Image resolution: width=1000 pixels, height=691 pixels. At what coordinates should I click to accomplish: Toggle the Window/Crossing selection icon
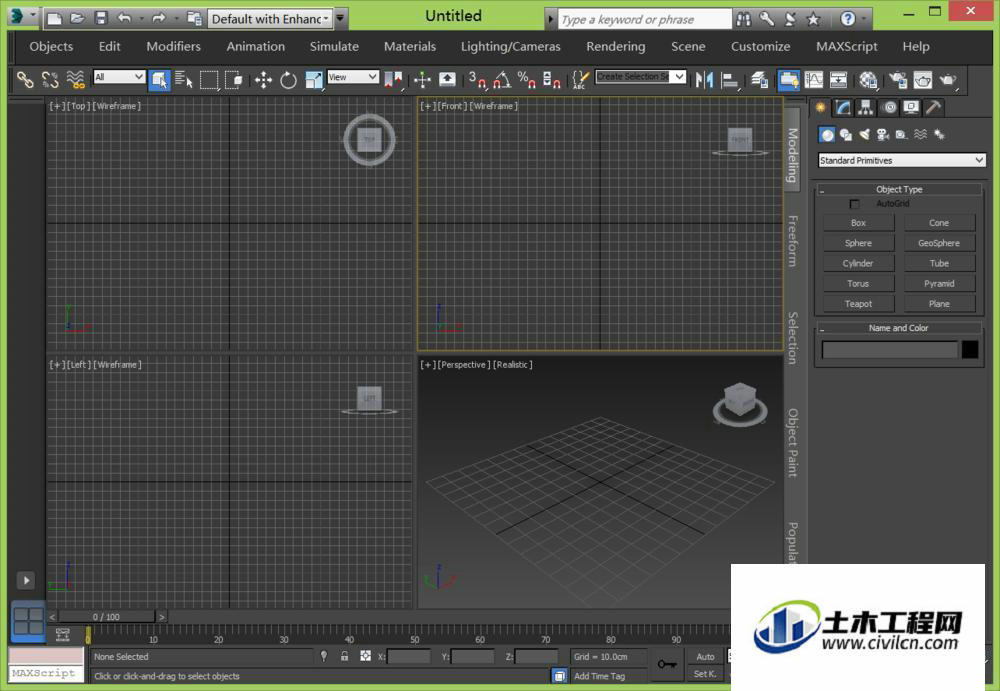[233, 80]
